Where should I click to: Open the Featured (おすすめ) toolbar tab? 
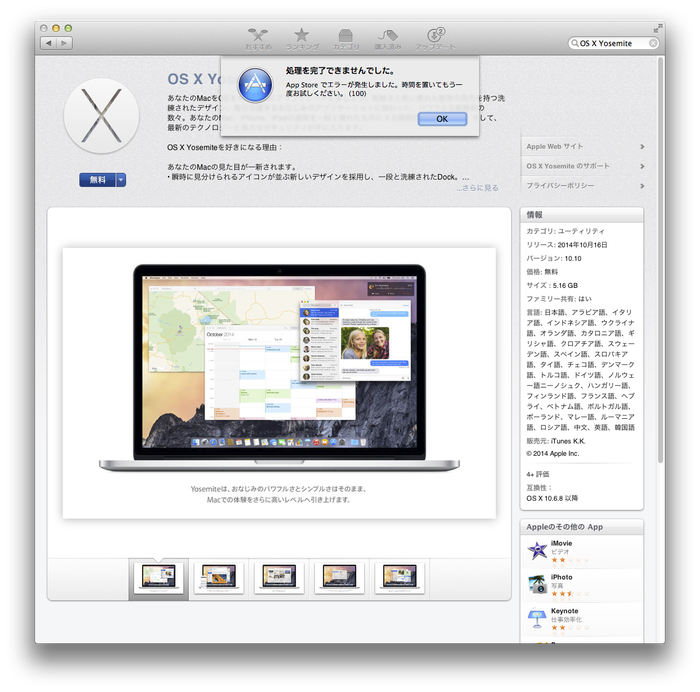(258, 39)
